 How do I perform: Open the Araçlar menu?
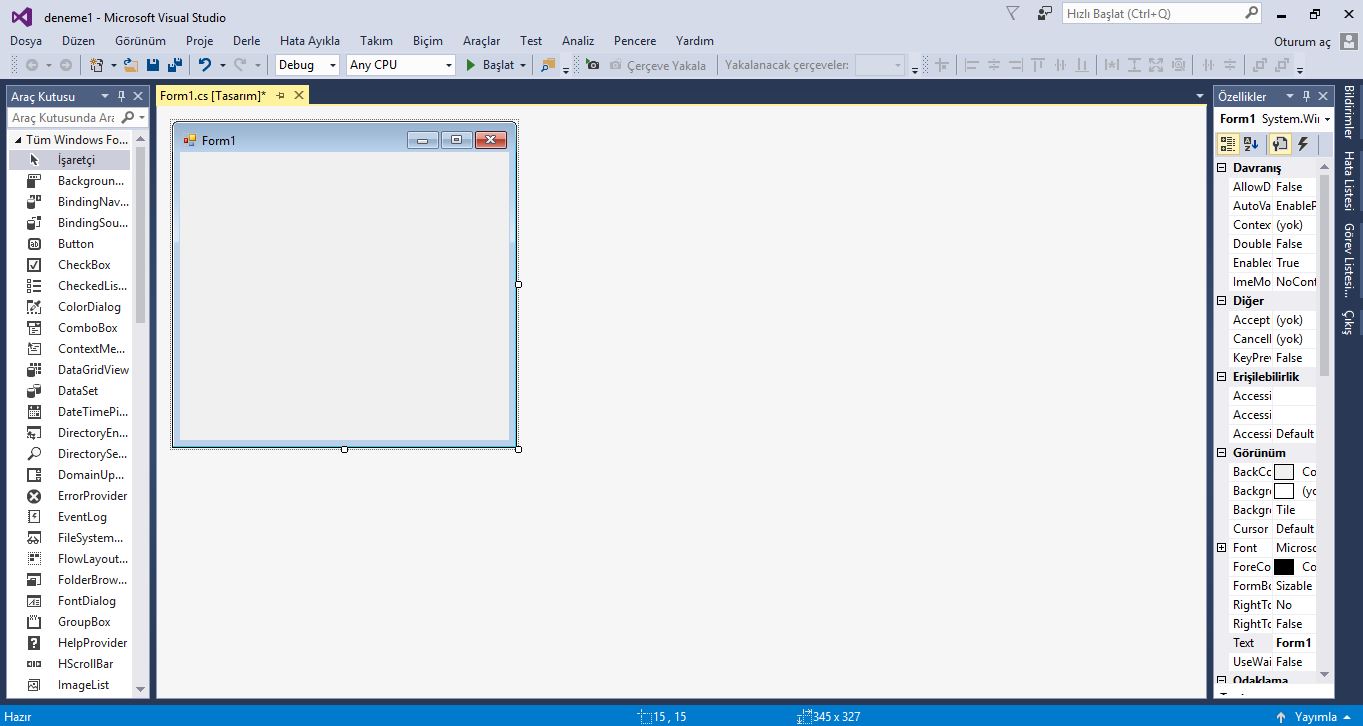tap(481, 41)
